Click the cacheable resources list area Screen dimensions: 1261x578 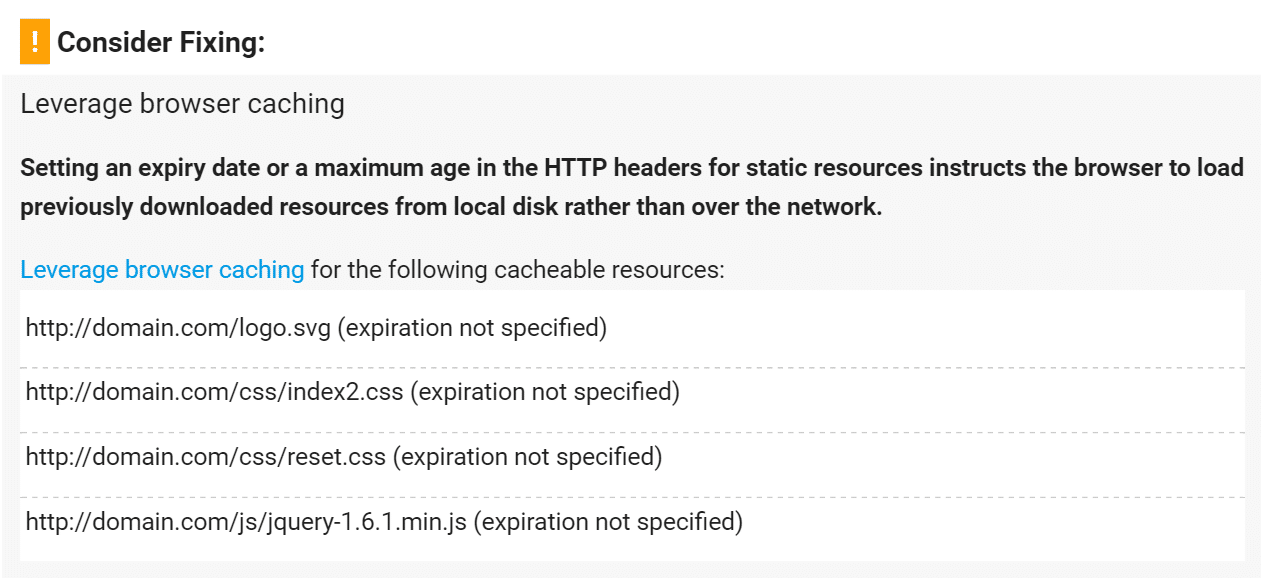tap(630, 424)
